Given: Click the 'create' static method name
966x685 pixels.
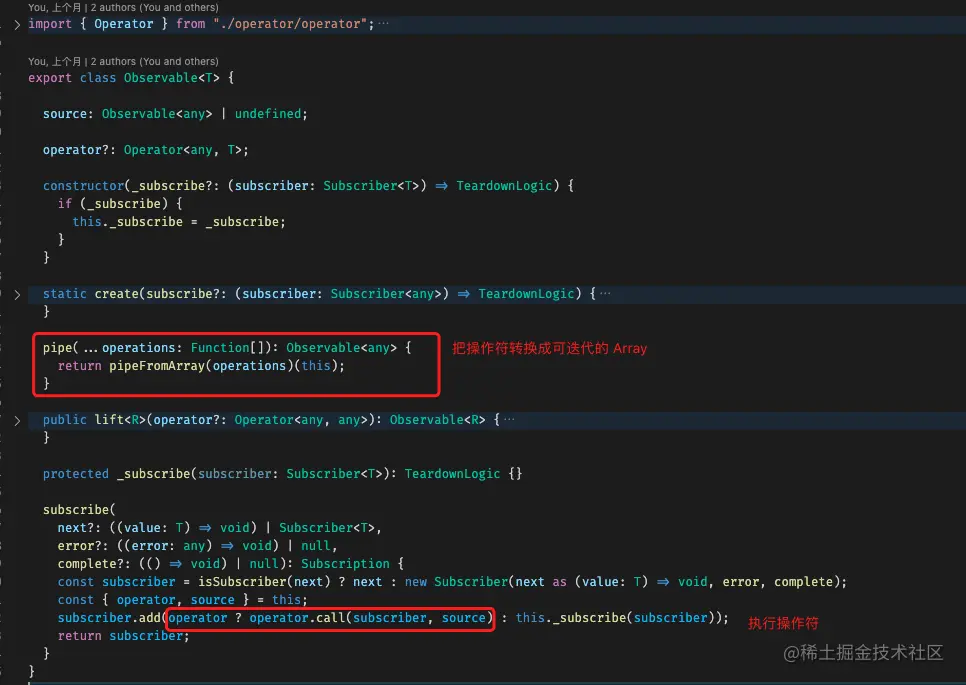Looking at the screenshot, I should coord(116,294).
